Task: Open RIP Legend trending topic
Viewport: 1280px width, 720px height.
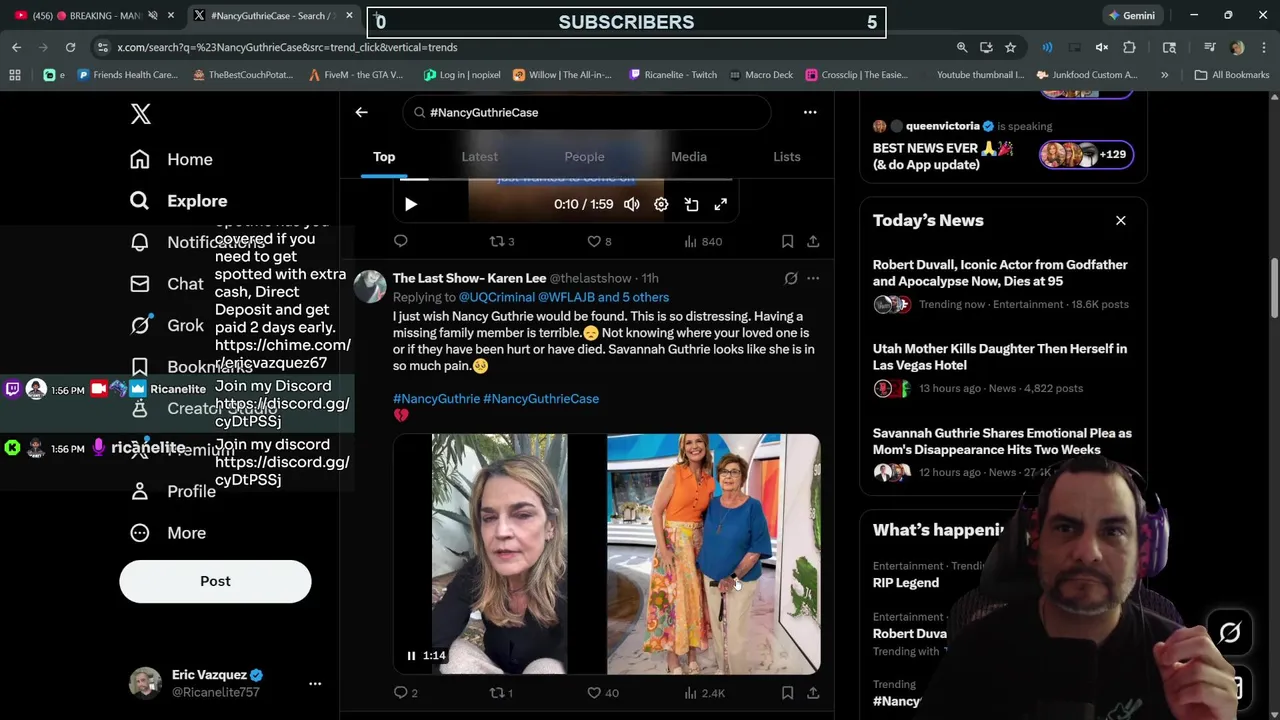Action: click(906, 583)
